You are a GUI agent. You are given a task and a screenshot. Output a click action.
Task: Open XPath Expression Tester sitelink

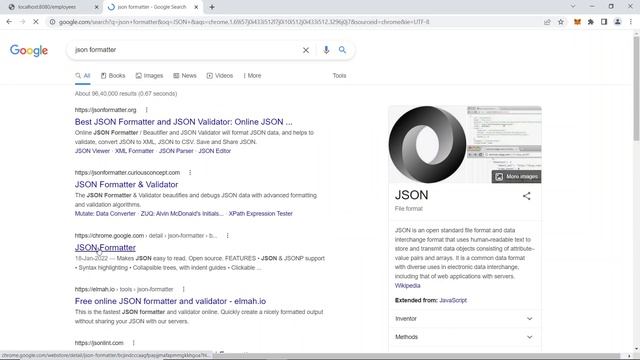click(x=260, y=213)
